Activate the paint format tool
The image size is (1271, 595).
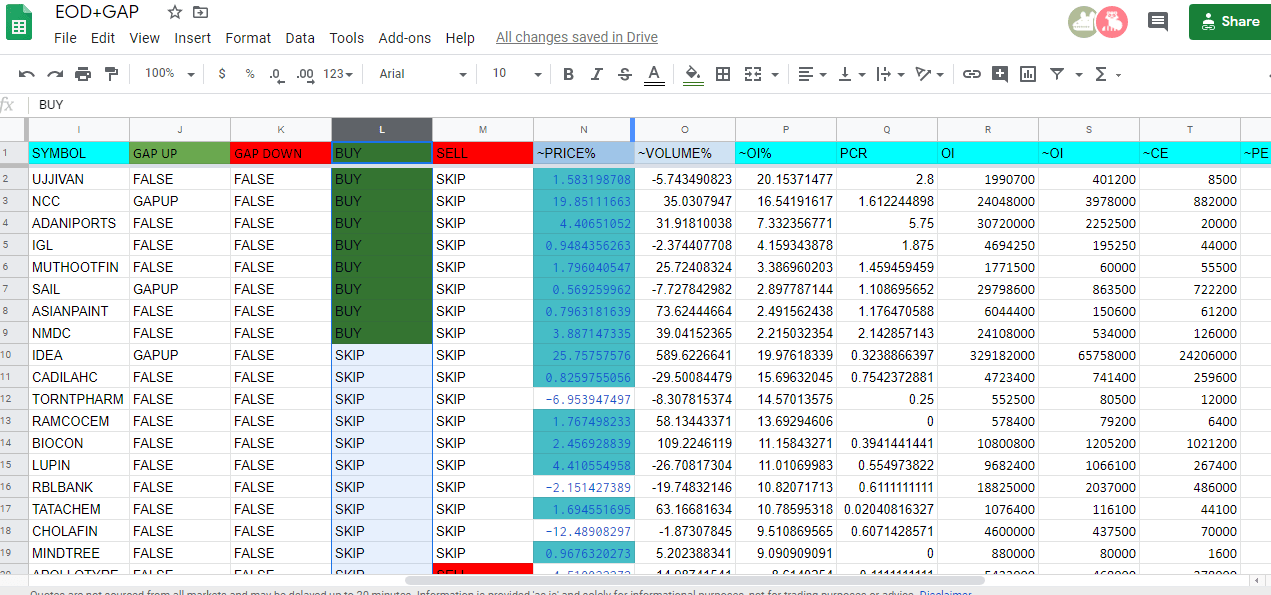111,74
